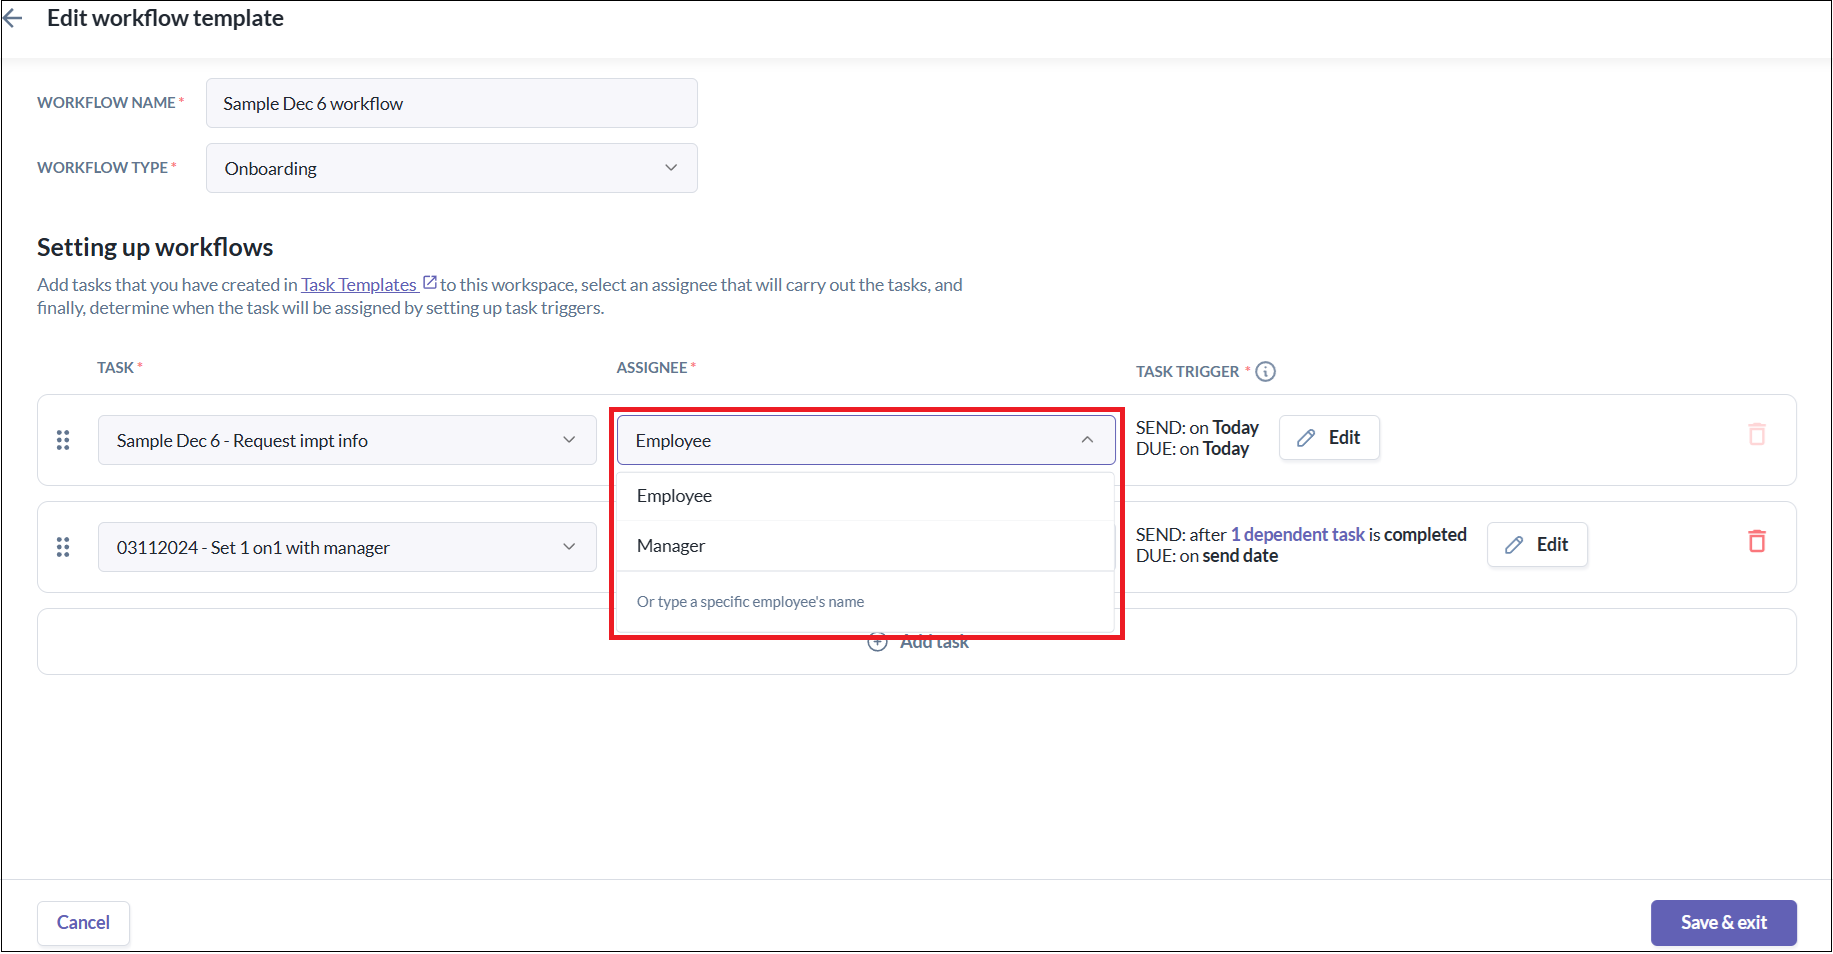Collapse the Employee assignee dropdown

pos(866,440)
